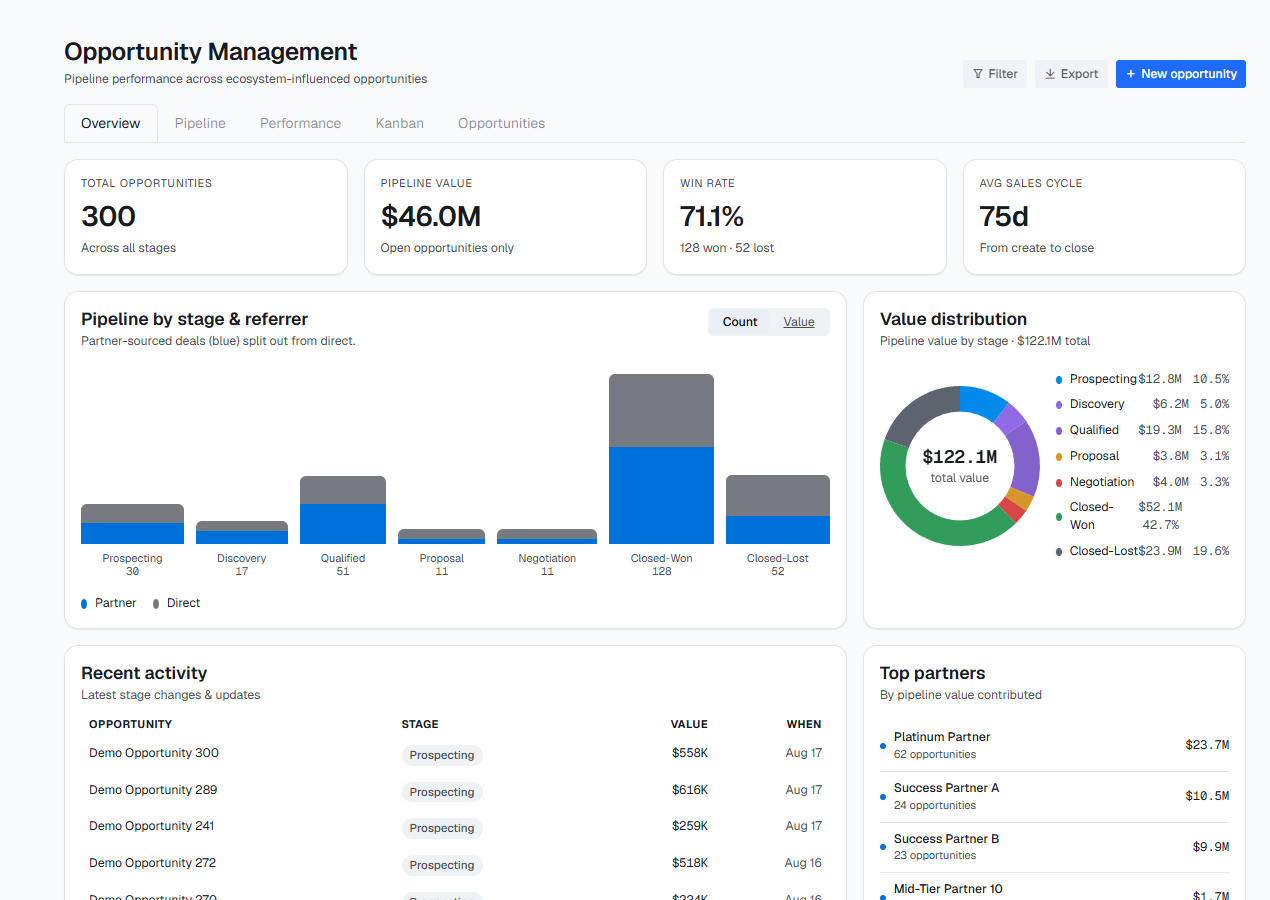Click the Closed-Lost bar's gray segment
1270x900 pixels.
778,495
